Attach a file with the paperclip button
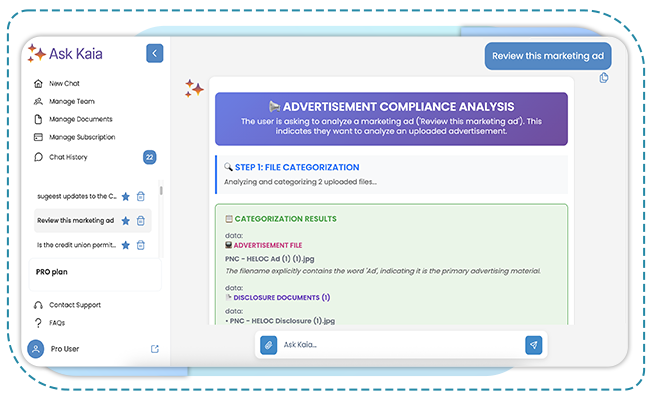 269,345
